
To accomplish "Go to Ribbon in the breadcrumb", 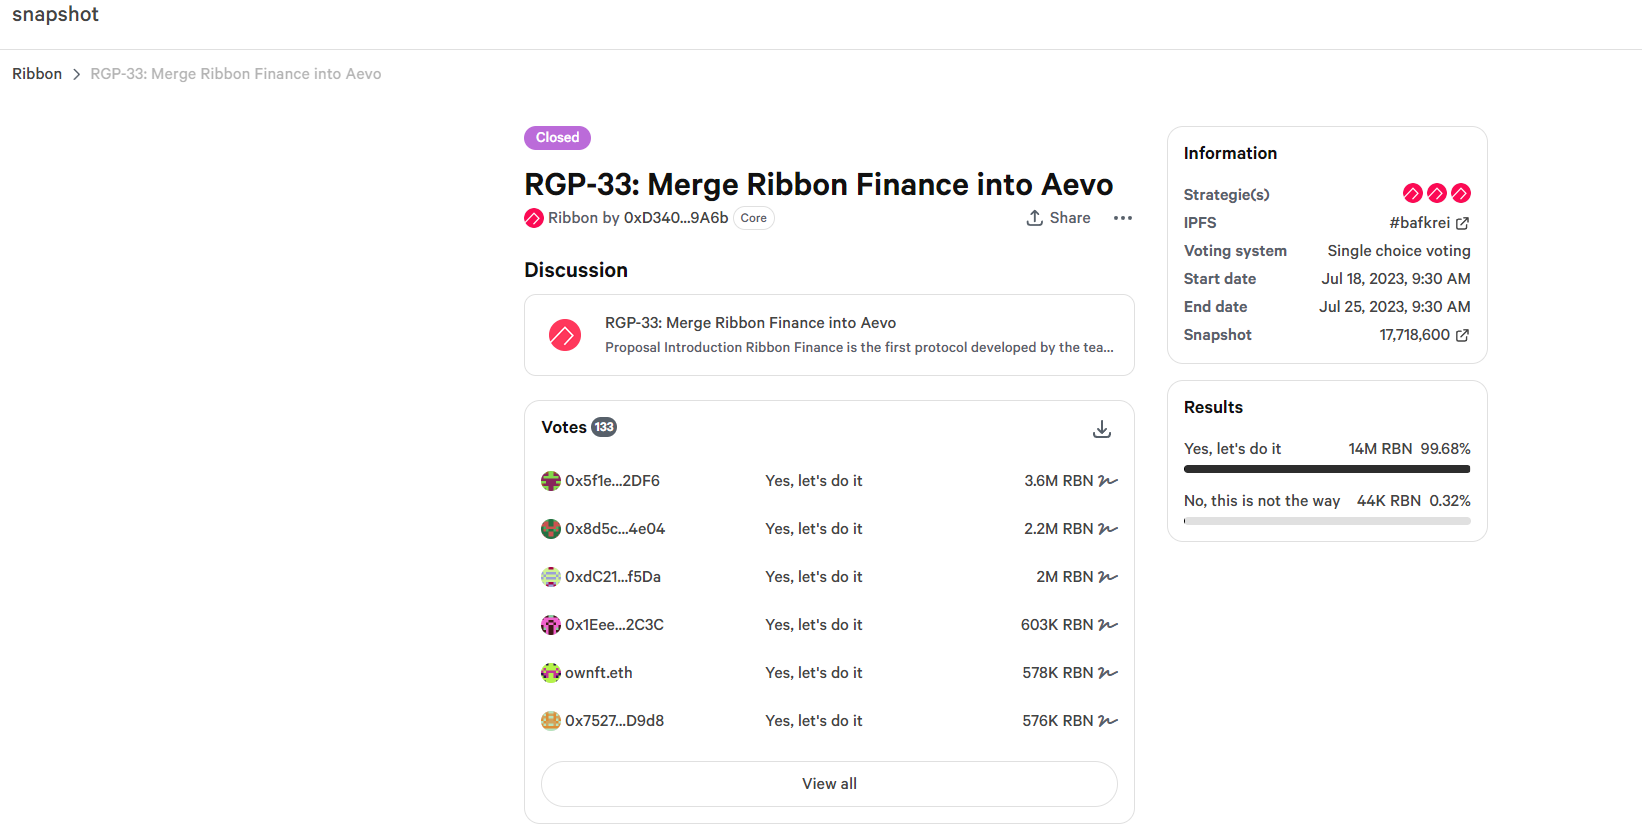I will [37, 74].
